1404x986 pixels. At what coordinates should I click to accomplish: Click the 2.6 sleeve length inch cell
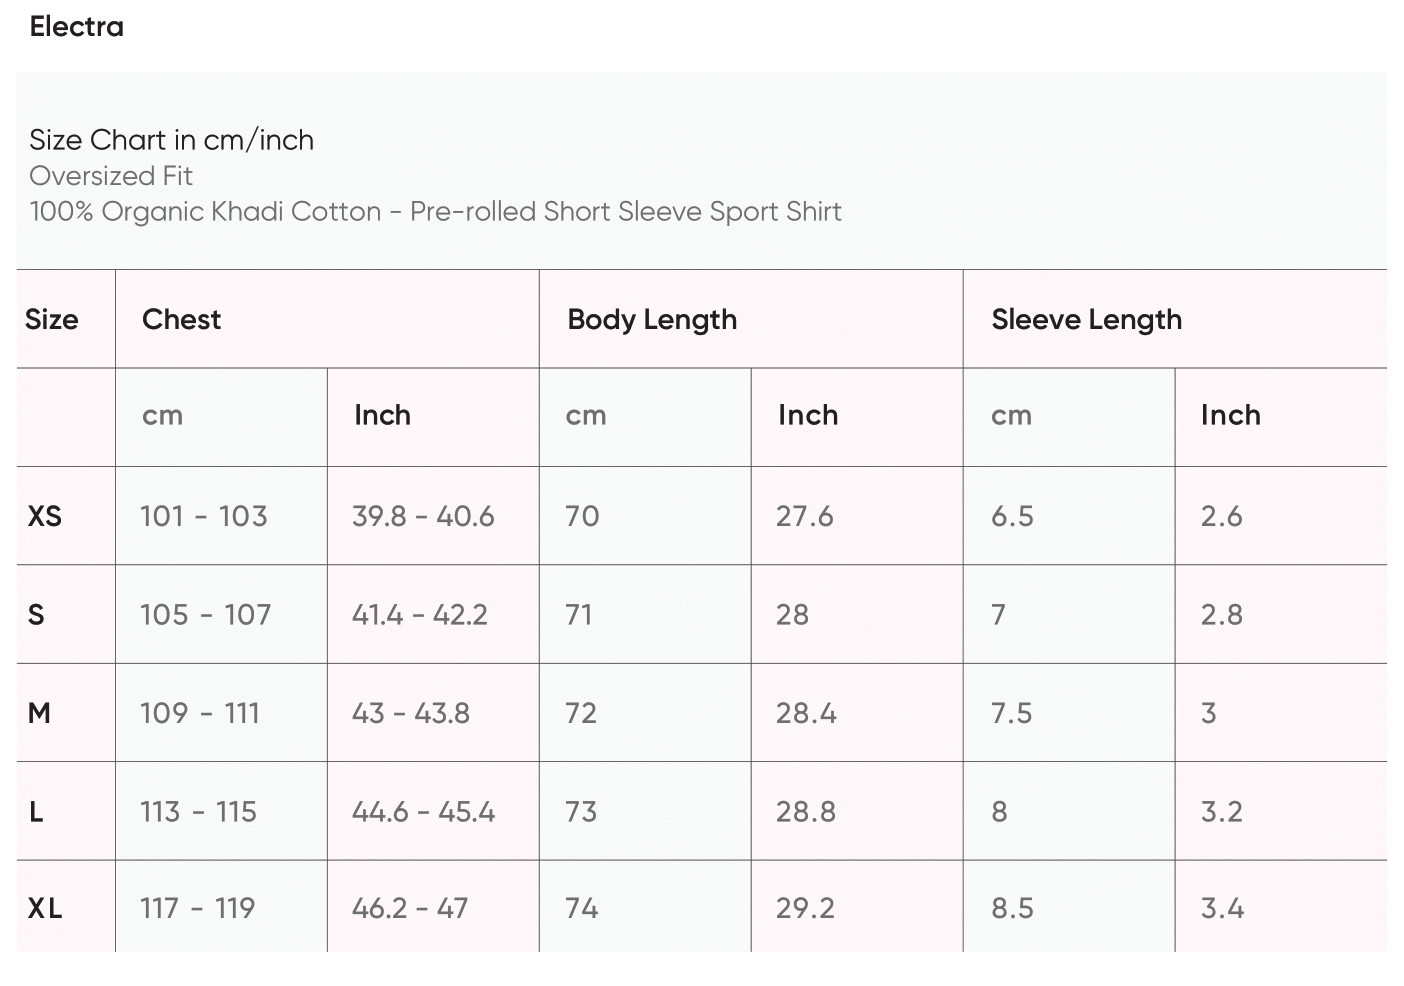[1221, 516]
